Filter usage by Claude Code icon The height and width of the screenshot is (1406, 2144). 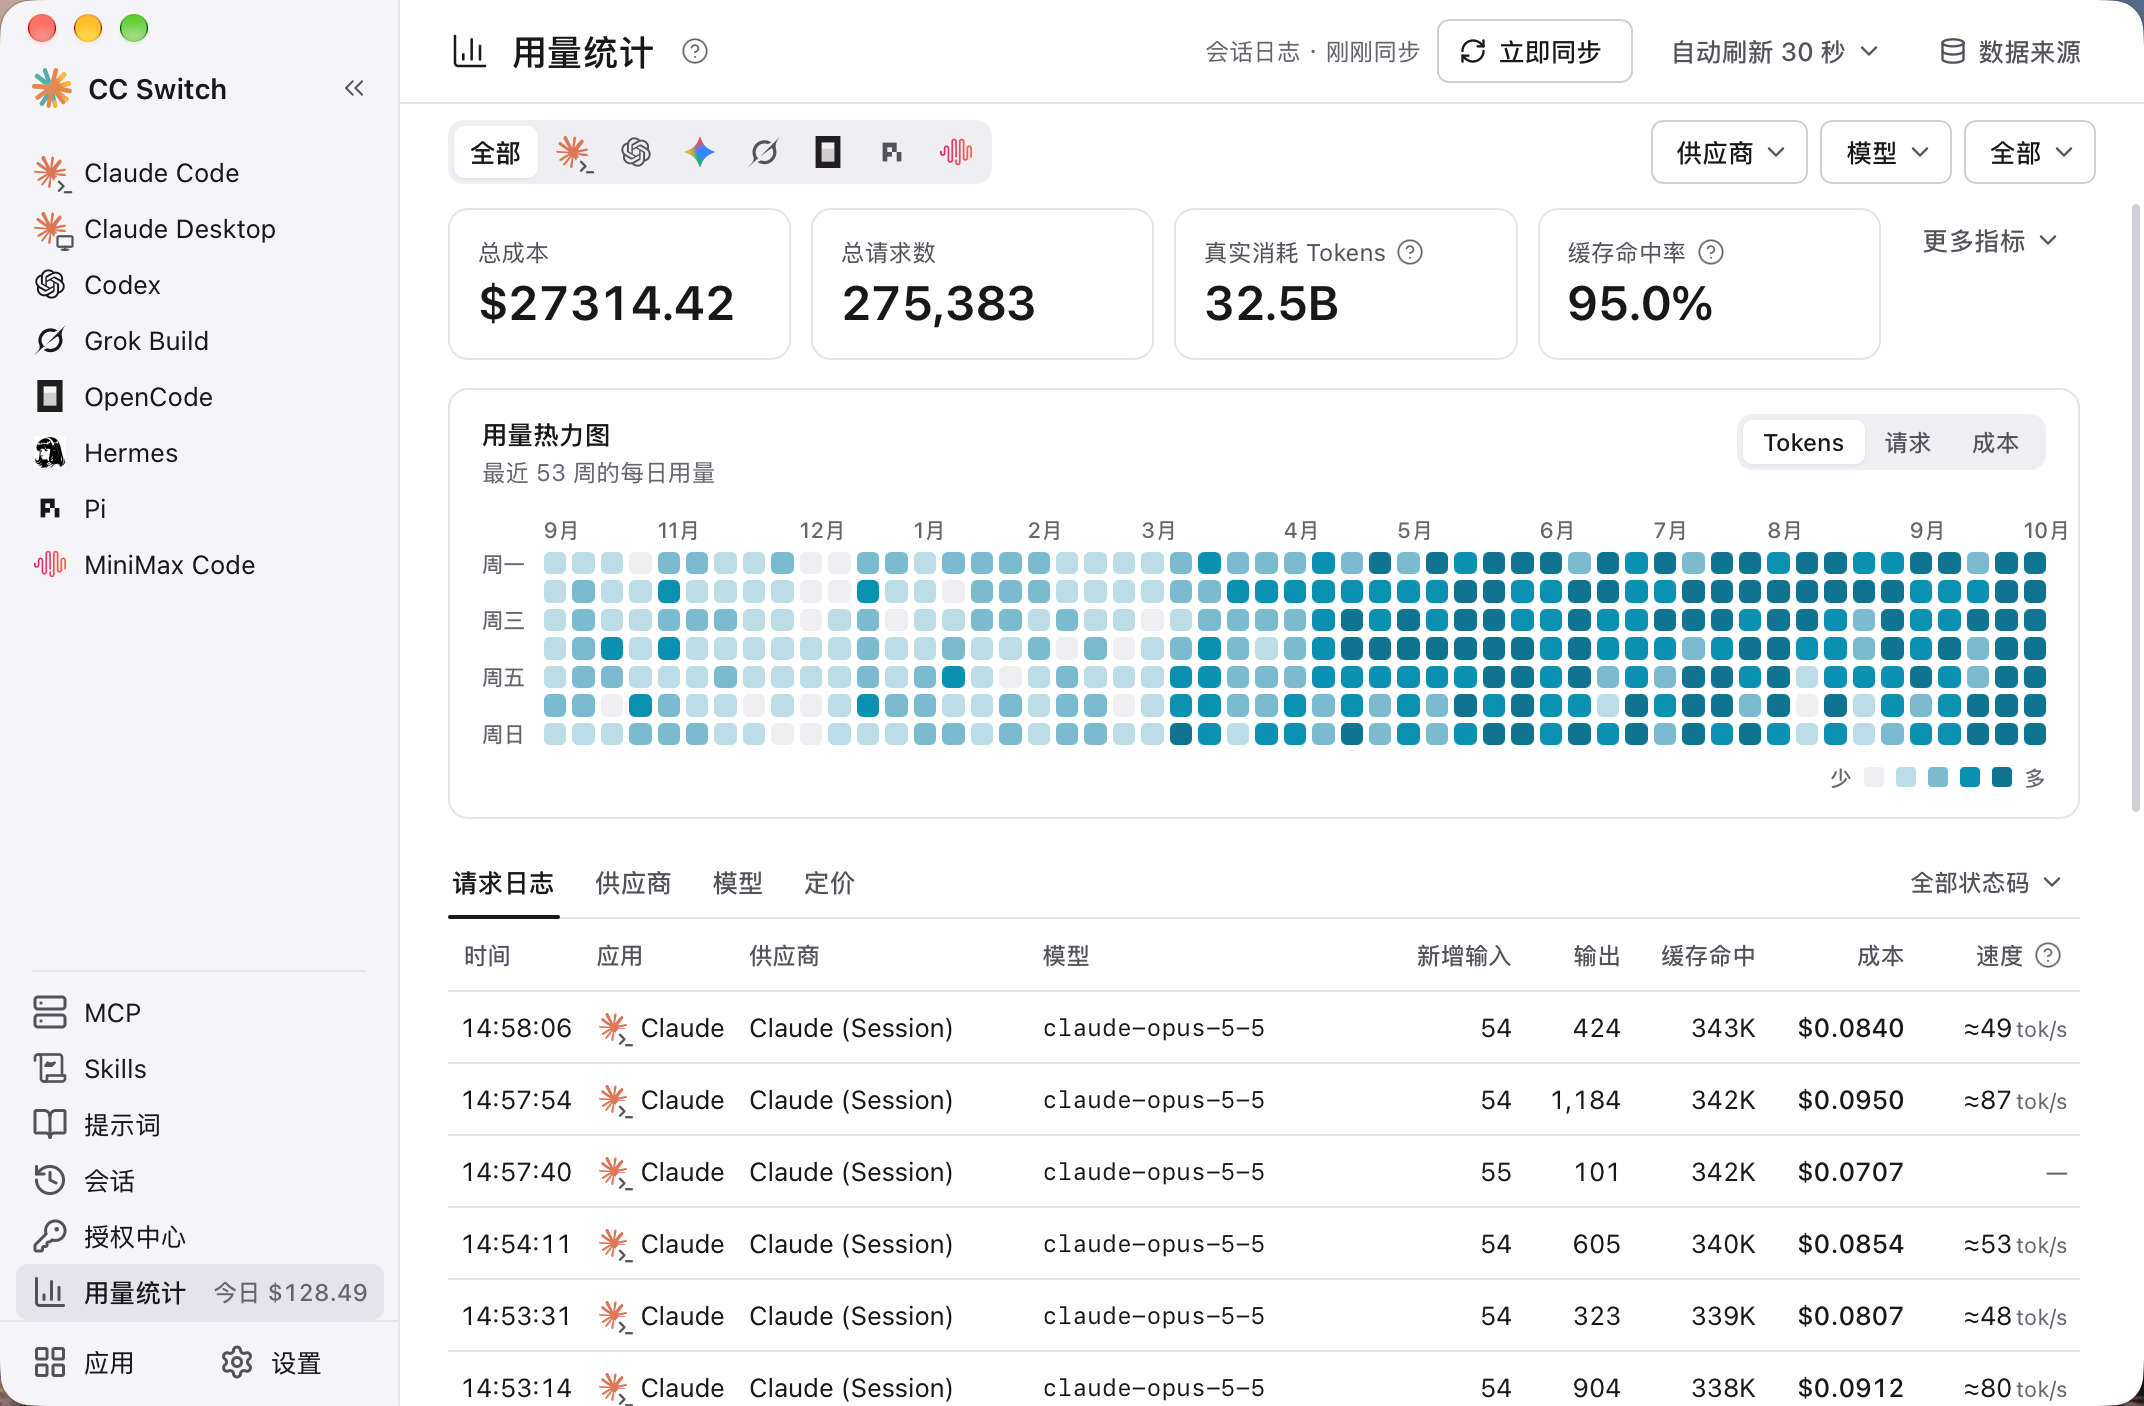(x=573, y=153)
